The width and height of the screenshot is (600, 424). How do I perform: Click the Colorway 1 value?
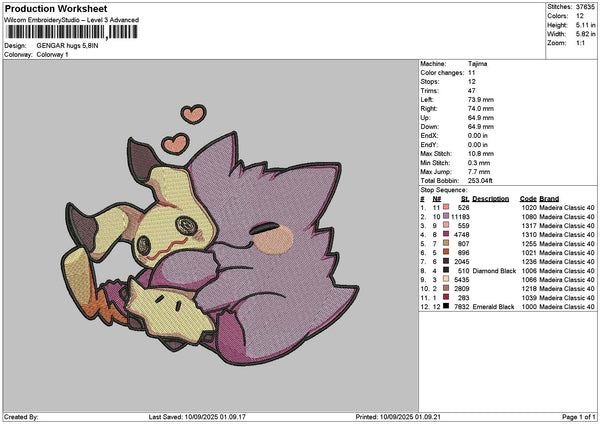pos(52,55)
